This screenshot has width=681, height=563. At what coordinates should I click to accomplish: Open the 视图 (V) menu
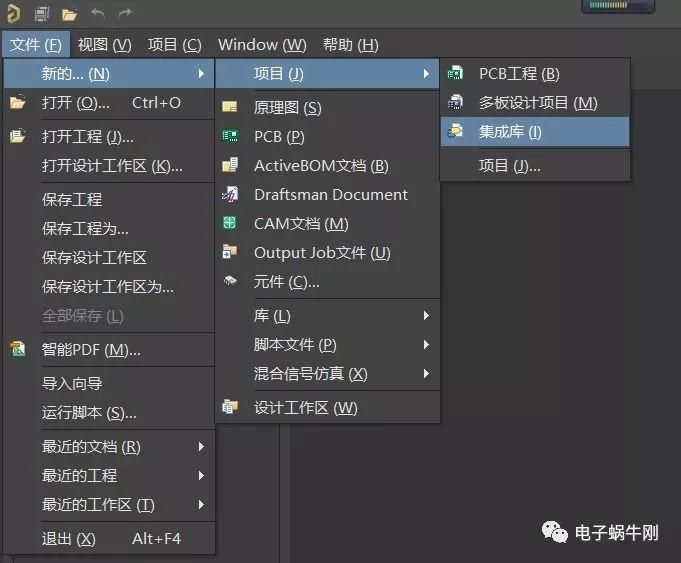pyautogui.click(x=105, y=44)
